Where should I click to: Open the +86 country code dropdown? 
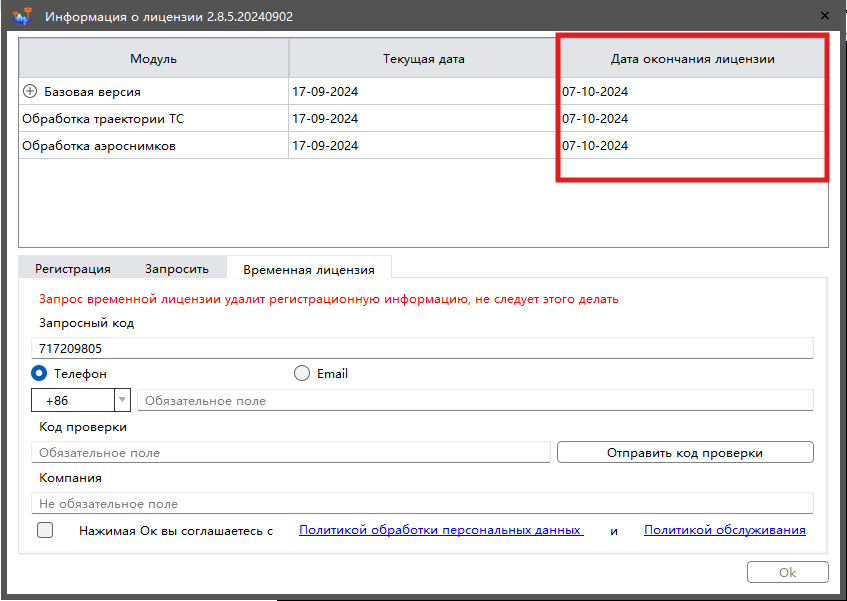tap(122, 400)
